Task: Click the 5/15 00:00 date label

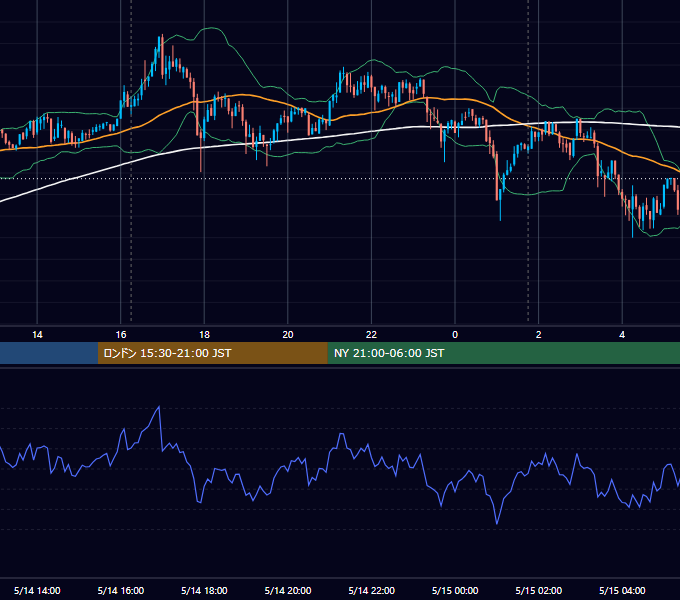Action: [455, 590]
